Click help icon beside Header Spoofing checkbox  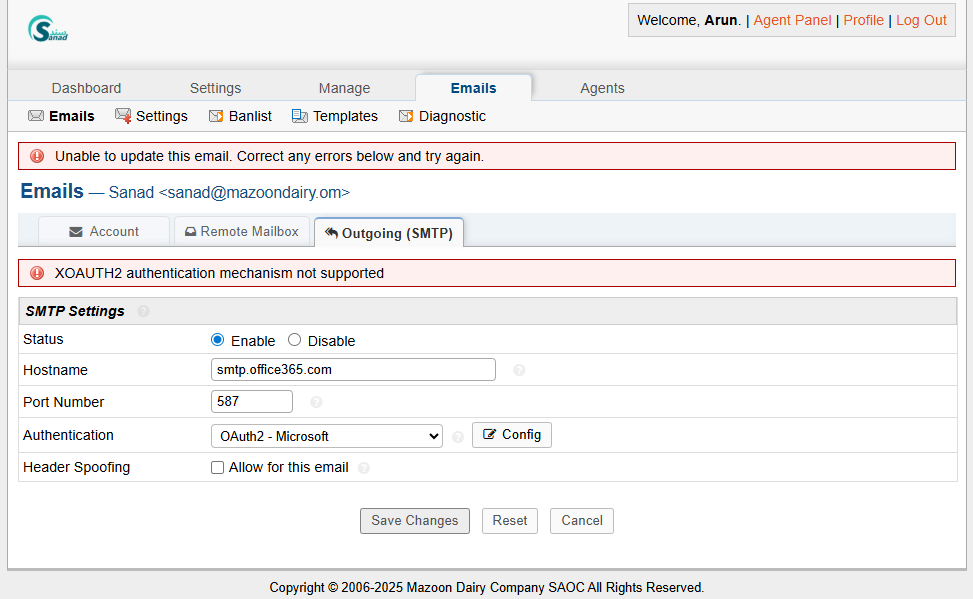coord(363,468)
